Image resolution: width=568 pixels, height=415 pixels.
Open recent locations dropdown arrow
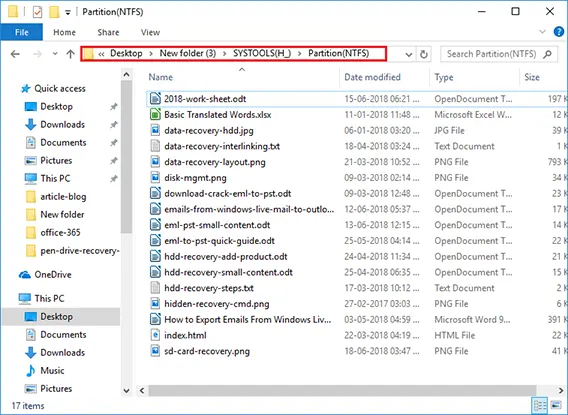pos(55,54)
